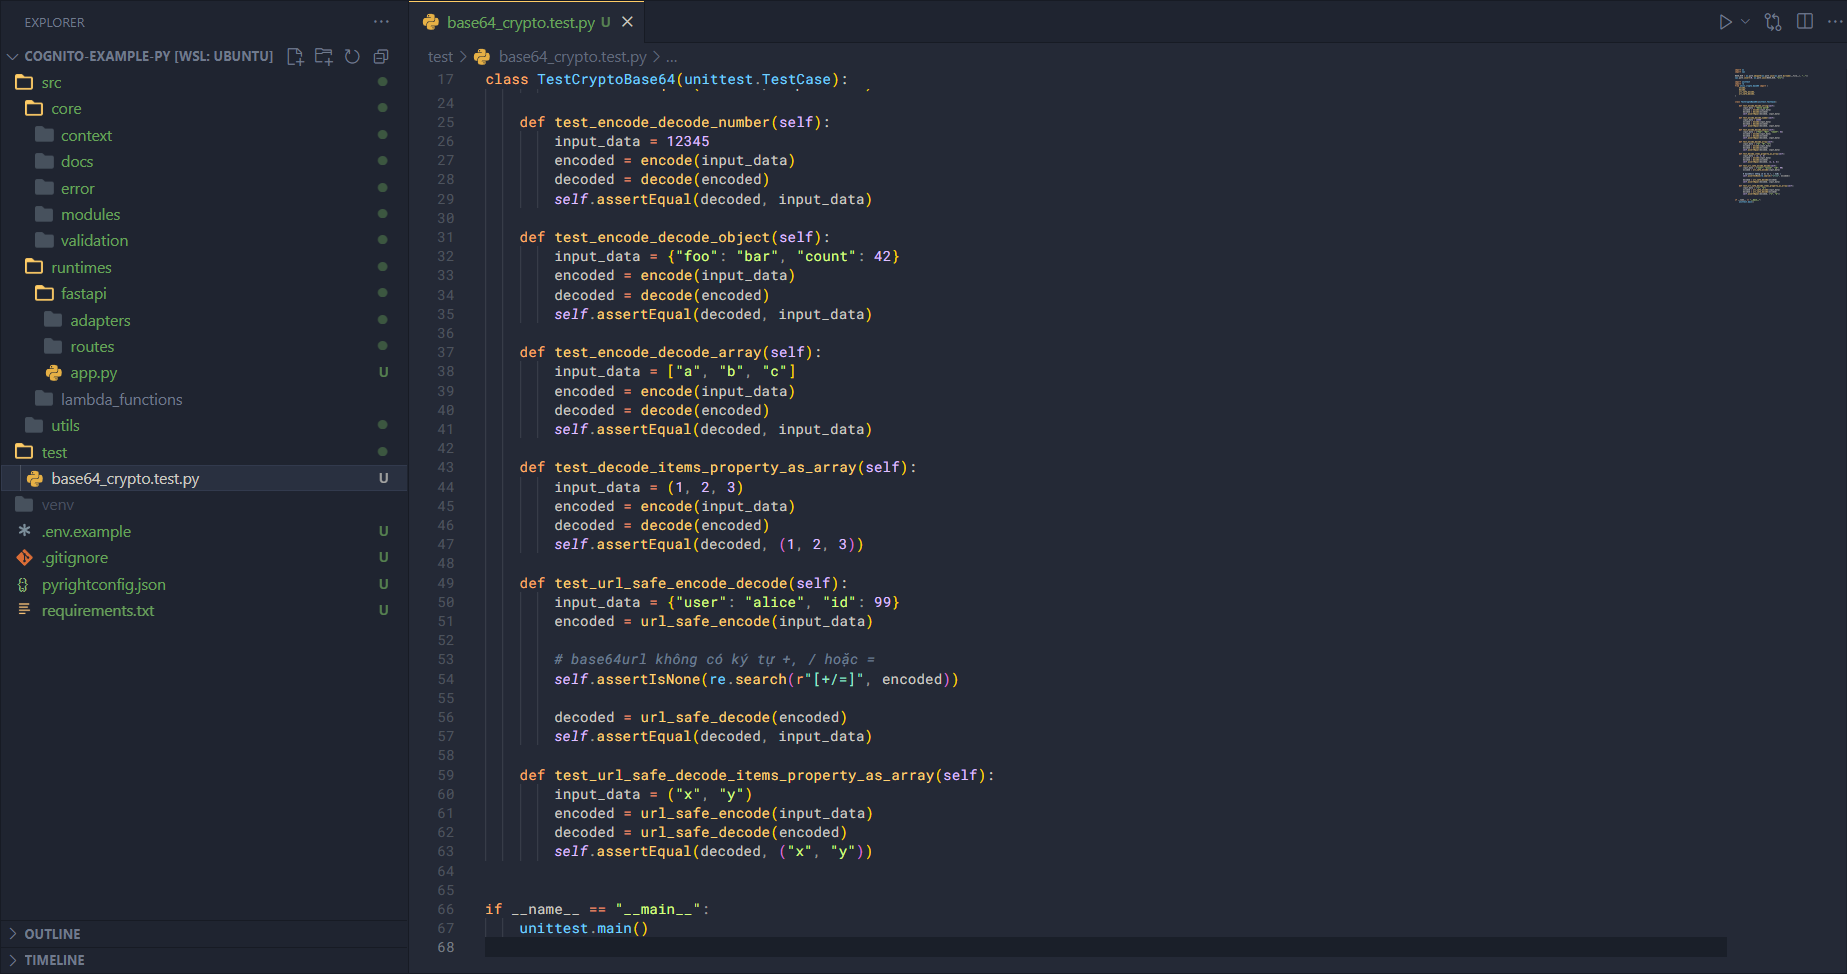Expand the OUTLINE section
Screen dimensions: 1847x974
coord(52,934)
